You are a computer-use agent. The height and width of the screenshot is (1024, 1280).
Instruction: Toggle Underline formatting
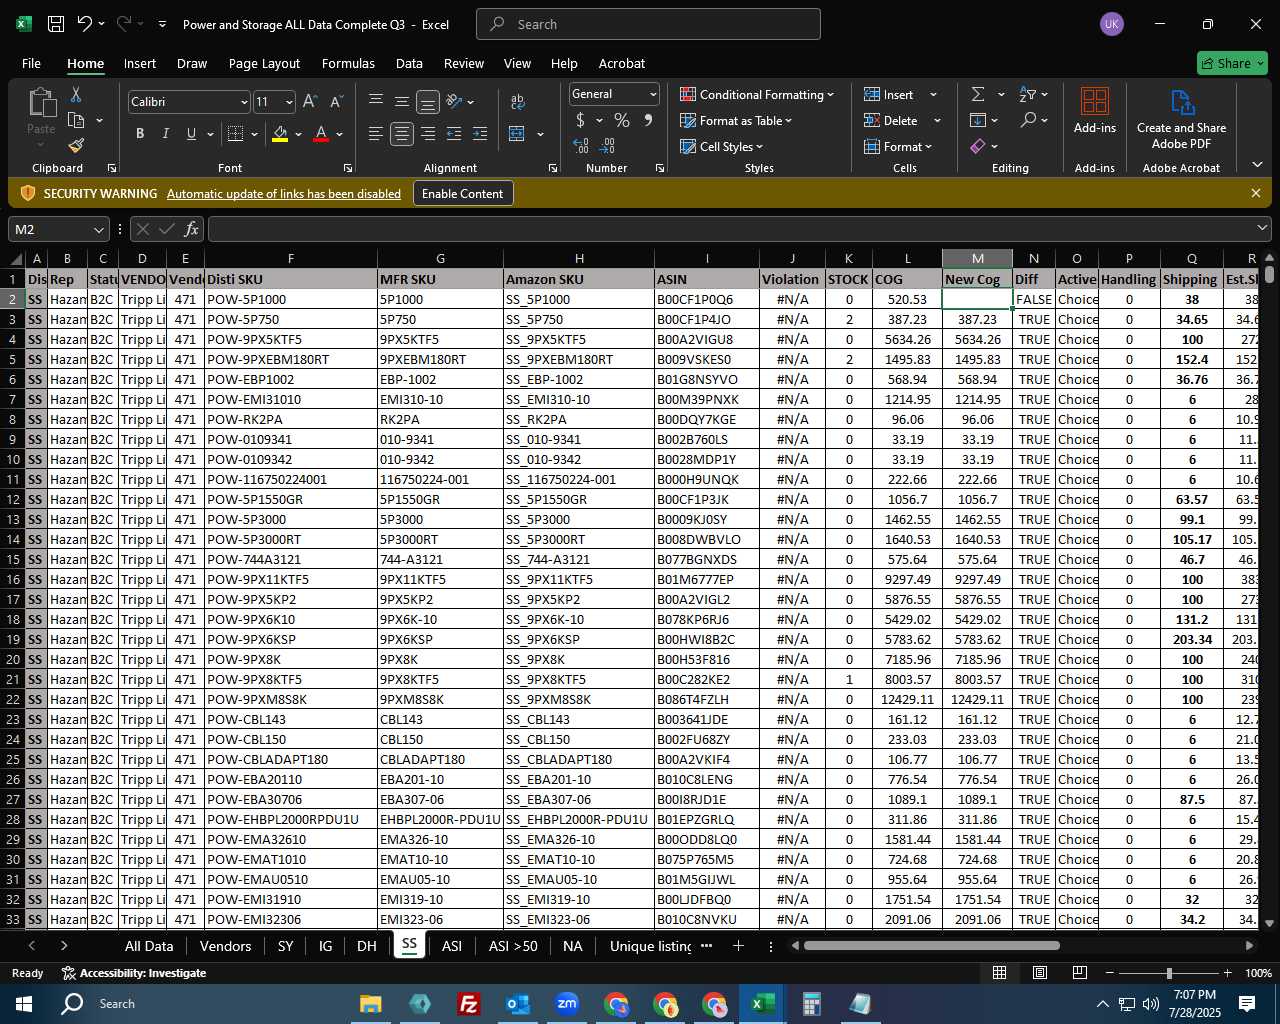[x=191, y=134]
